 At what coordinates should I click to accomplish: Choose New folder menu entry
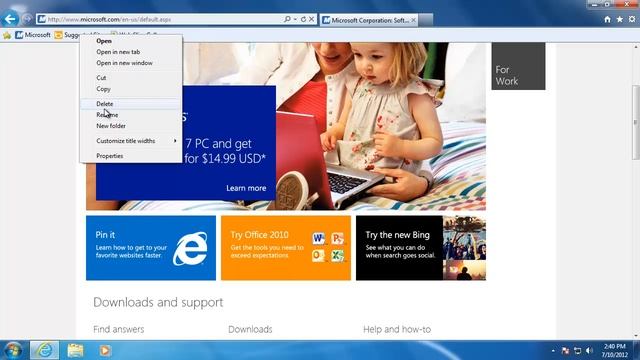(131, 126)
